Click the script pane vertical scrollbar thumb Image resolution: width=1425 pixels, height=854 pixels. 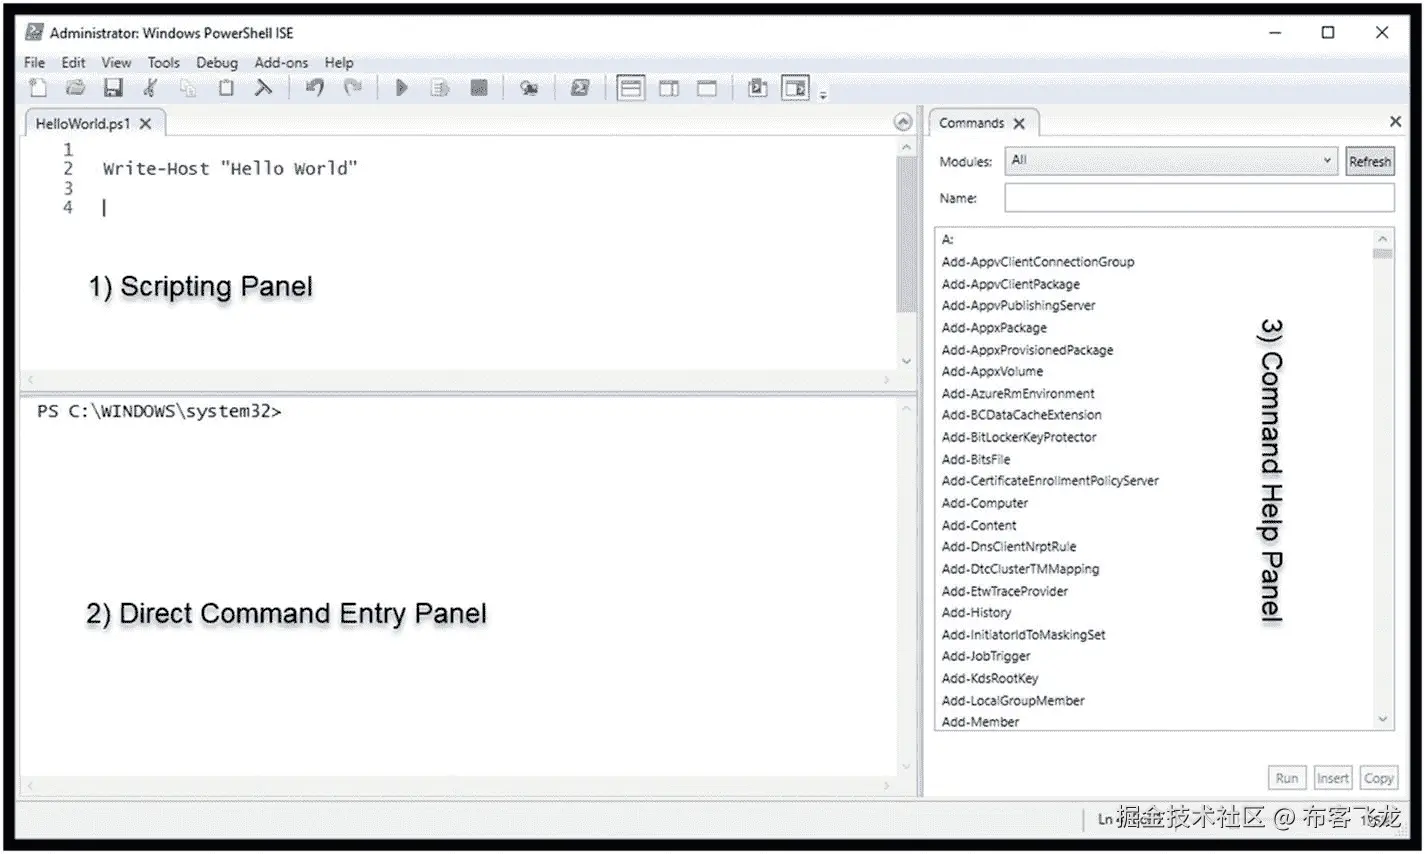tap(906, 234)
